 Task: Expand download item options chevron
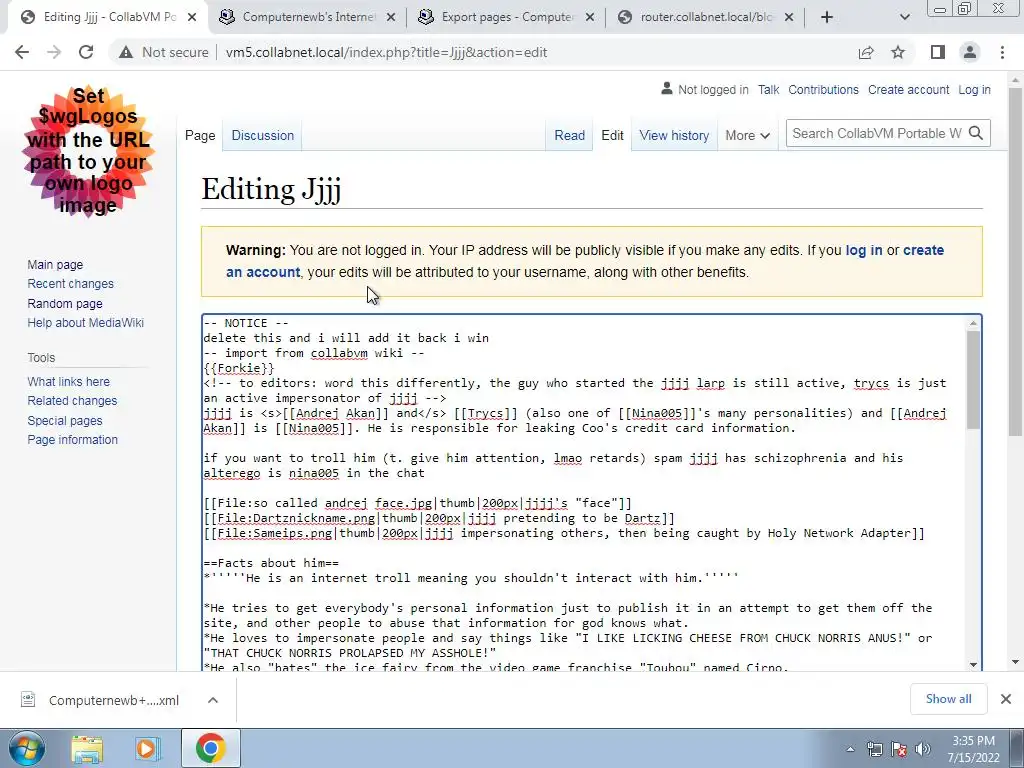[213, 700]
